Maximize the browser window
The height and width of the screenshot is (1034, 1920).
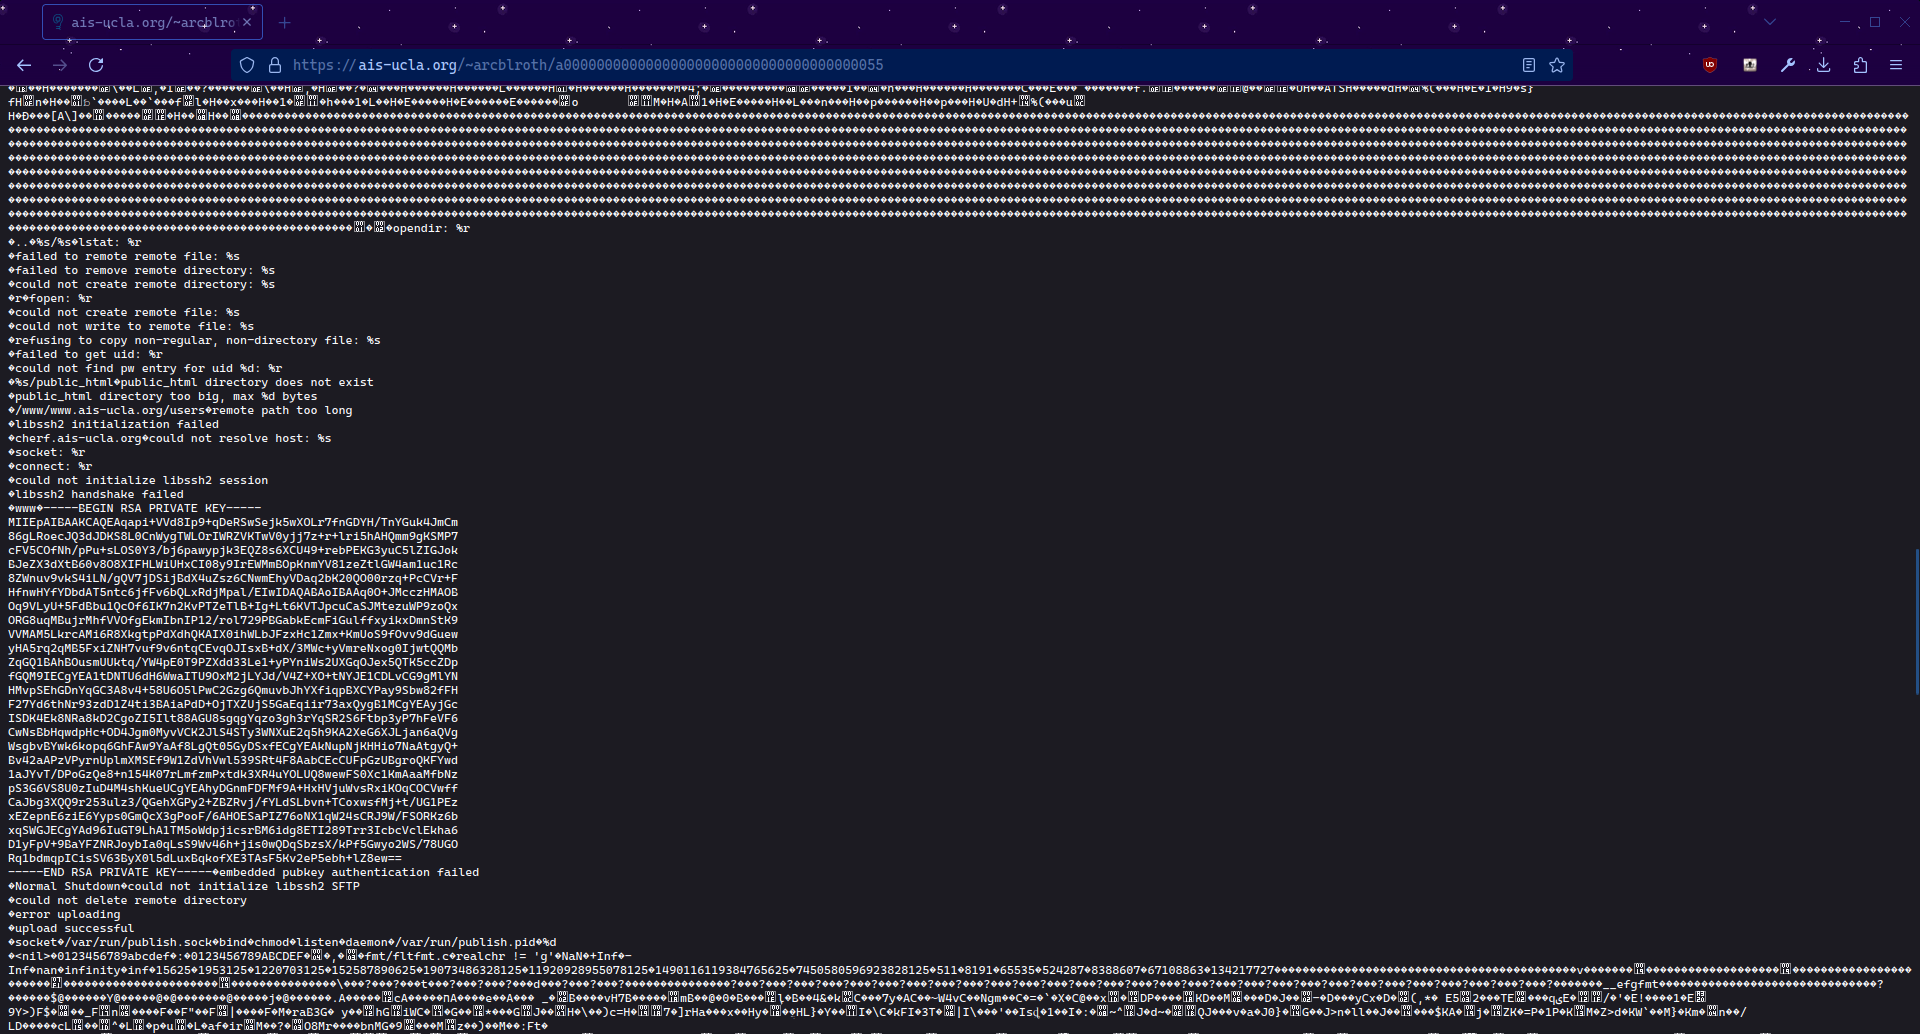pos(1875,22)
